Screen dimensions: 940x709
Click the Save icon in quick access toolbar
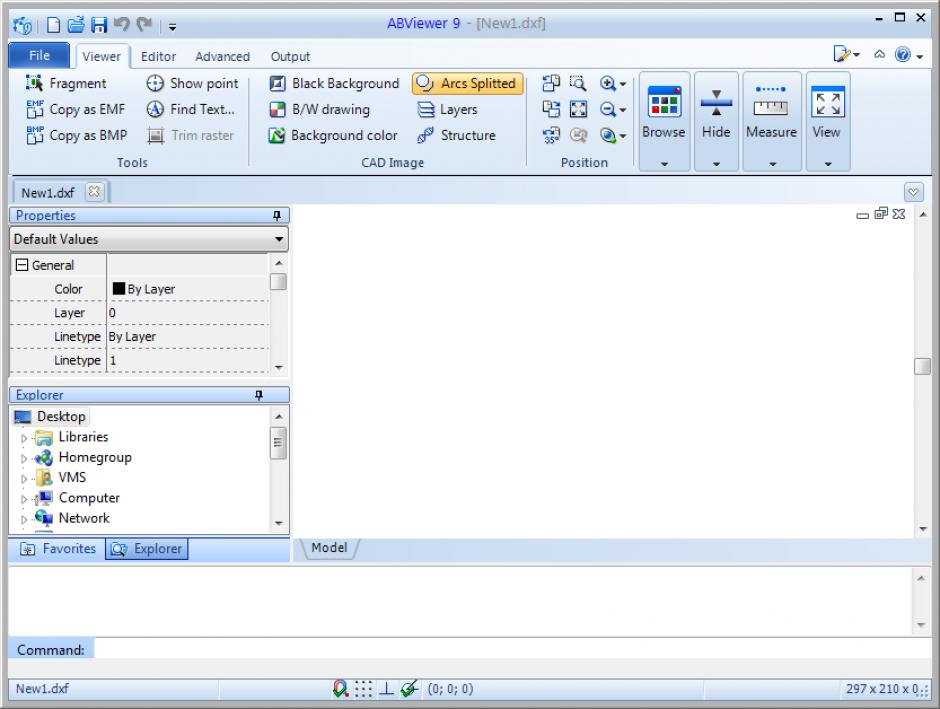pyautogui.click(x=98, y=25)
